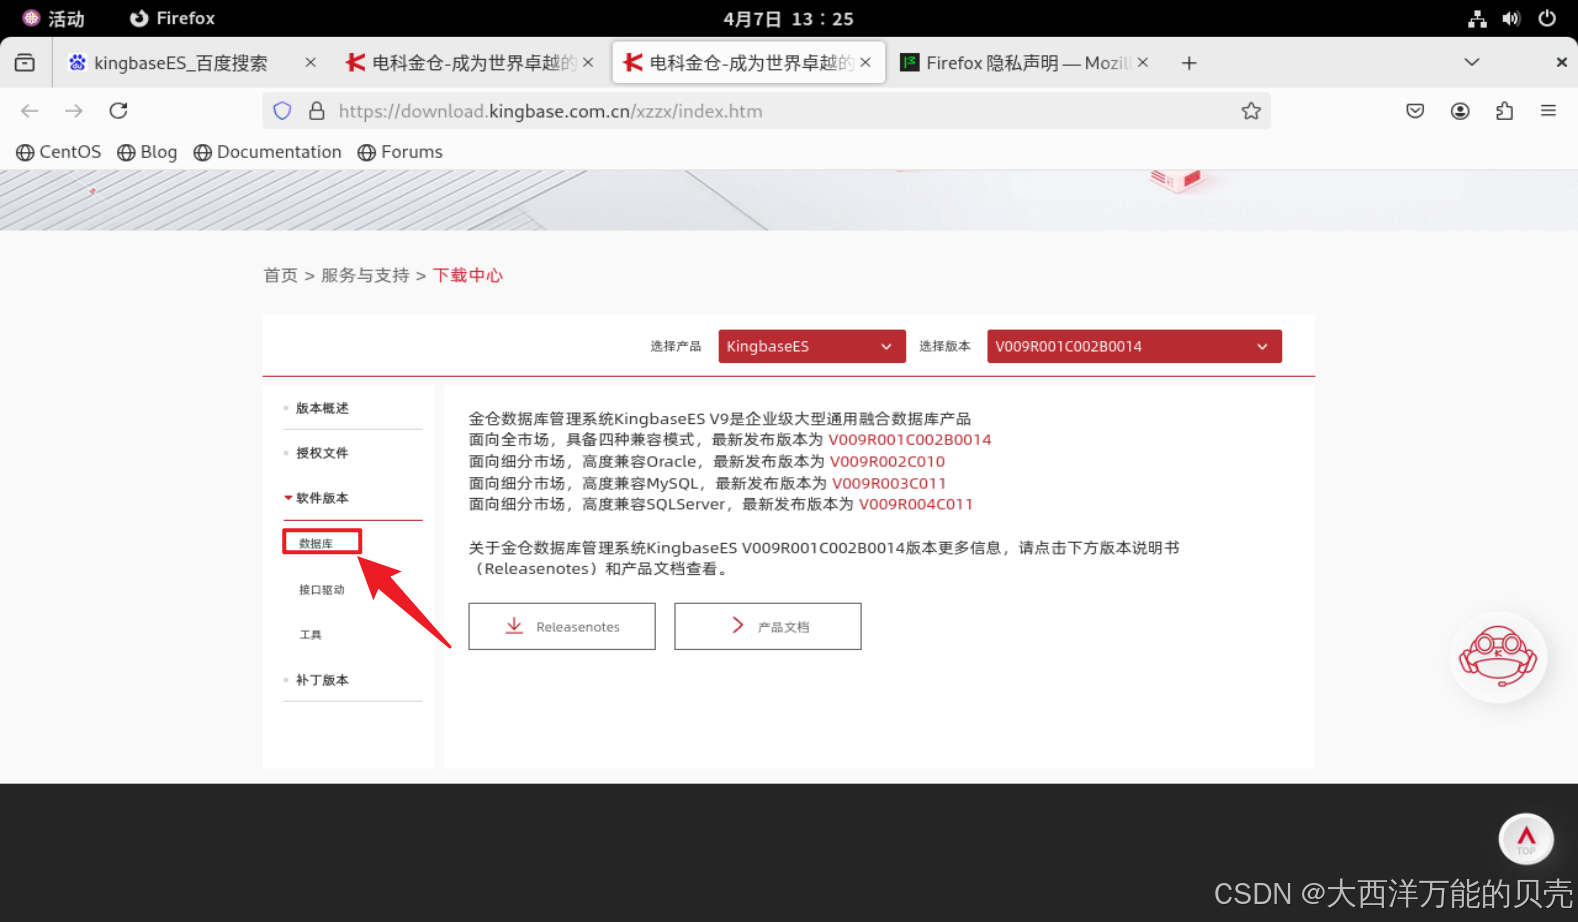Open the KingbaseES product dropdown

(x=812, y=346)
